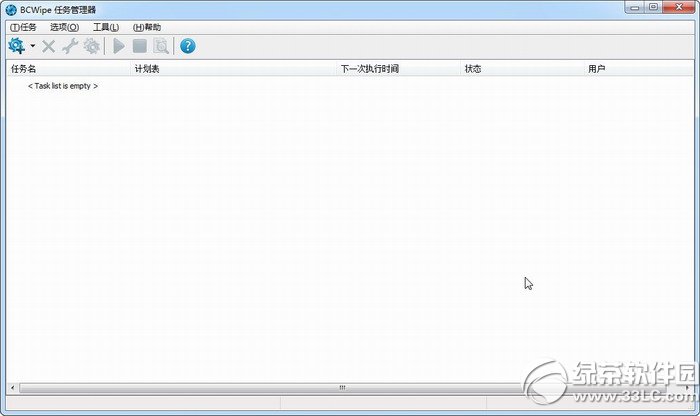Close the BCWipe task manager window
This screenshot has height=416, width=700.
pyautogui.click(x=679, y=8)
